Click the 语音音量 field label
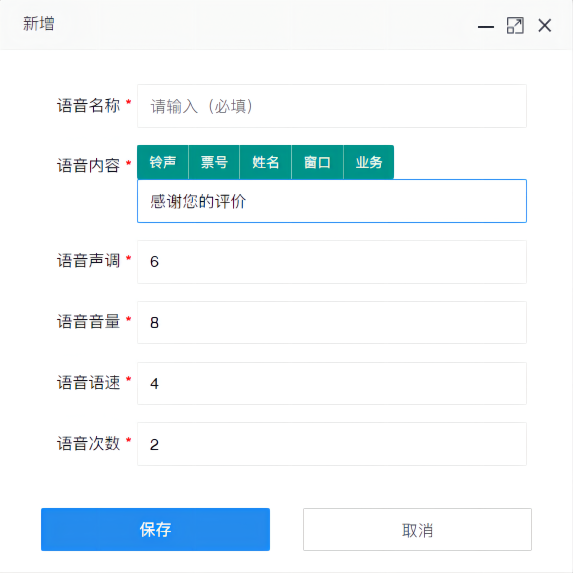 point(88,322)
